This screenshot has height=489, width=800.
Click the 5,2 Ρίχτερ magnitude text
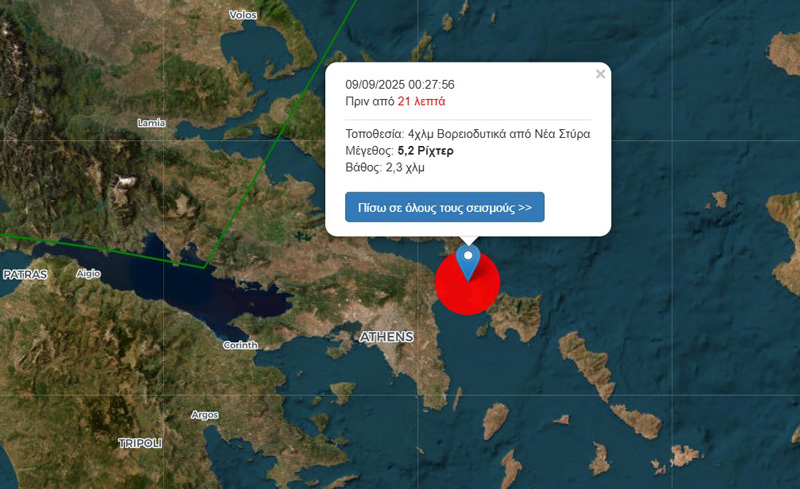[x=426, y=151]
